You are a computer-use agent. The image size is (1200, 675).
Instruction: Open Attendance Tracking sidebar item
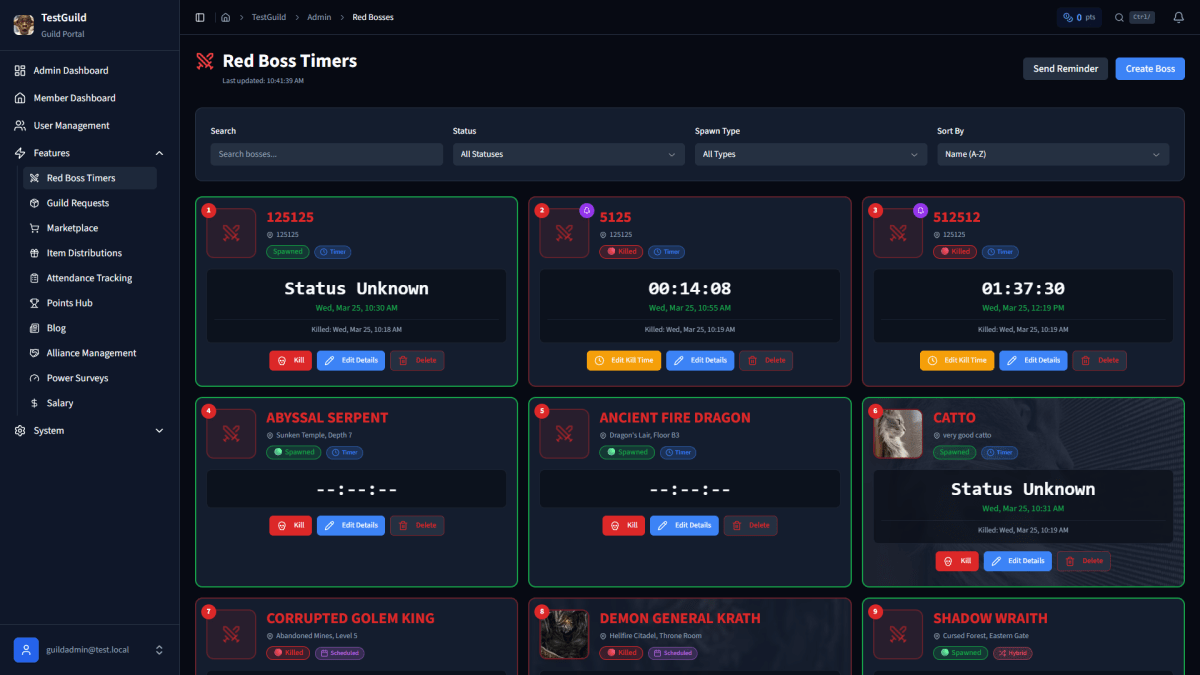90,278
